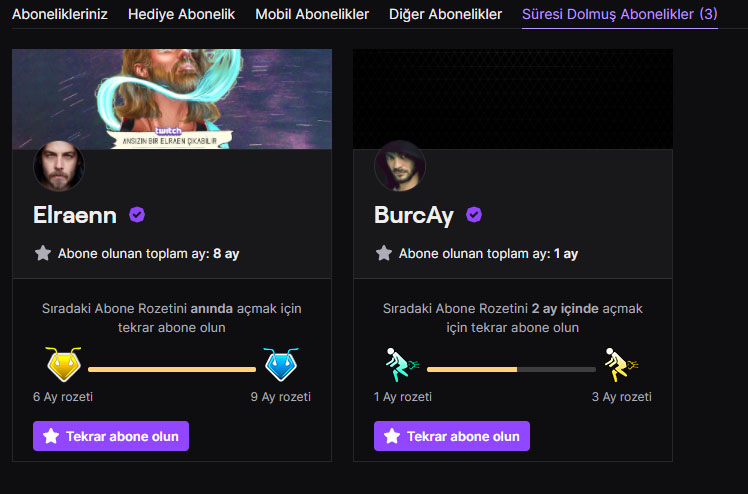Click Elraenn's verified partner badge

pos(137,215)
